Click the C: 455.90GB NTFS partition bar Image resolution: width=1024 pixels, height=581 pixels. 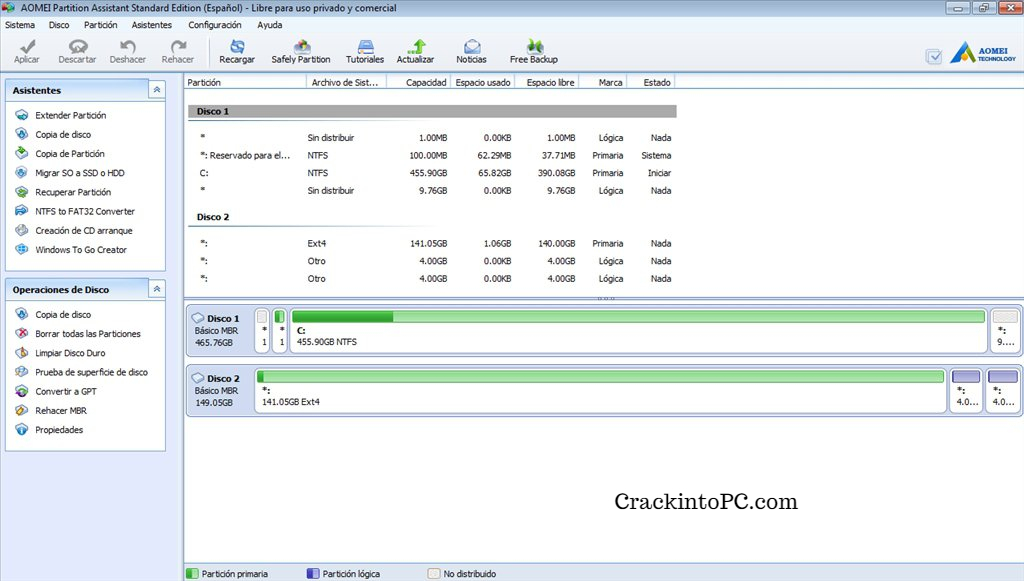(x=638, y=330)
